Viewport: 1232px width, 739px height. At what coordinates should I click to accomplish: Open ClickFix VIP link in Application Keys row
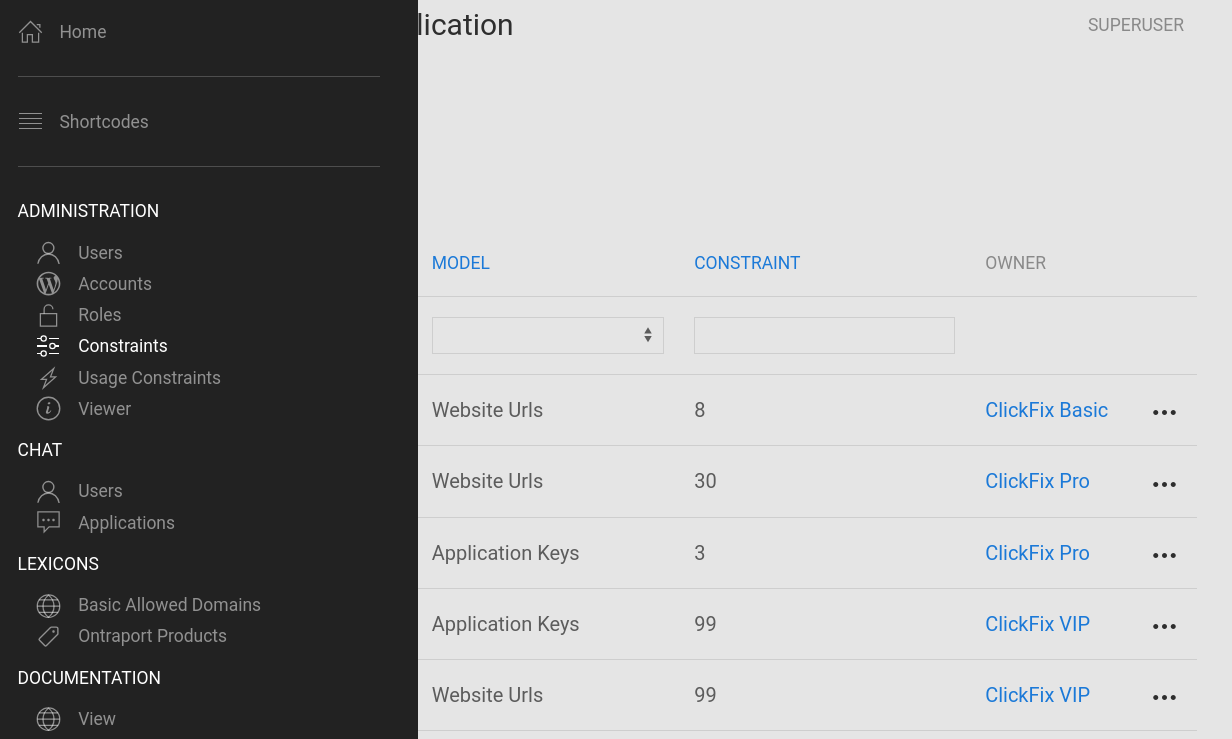[x=1037, y=624]
